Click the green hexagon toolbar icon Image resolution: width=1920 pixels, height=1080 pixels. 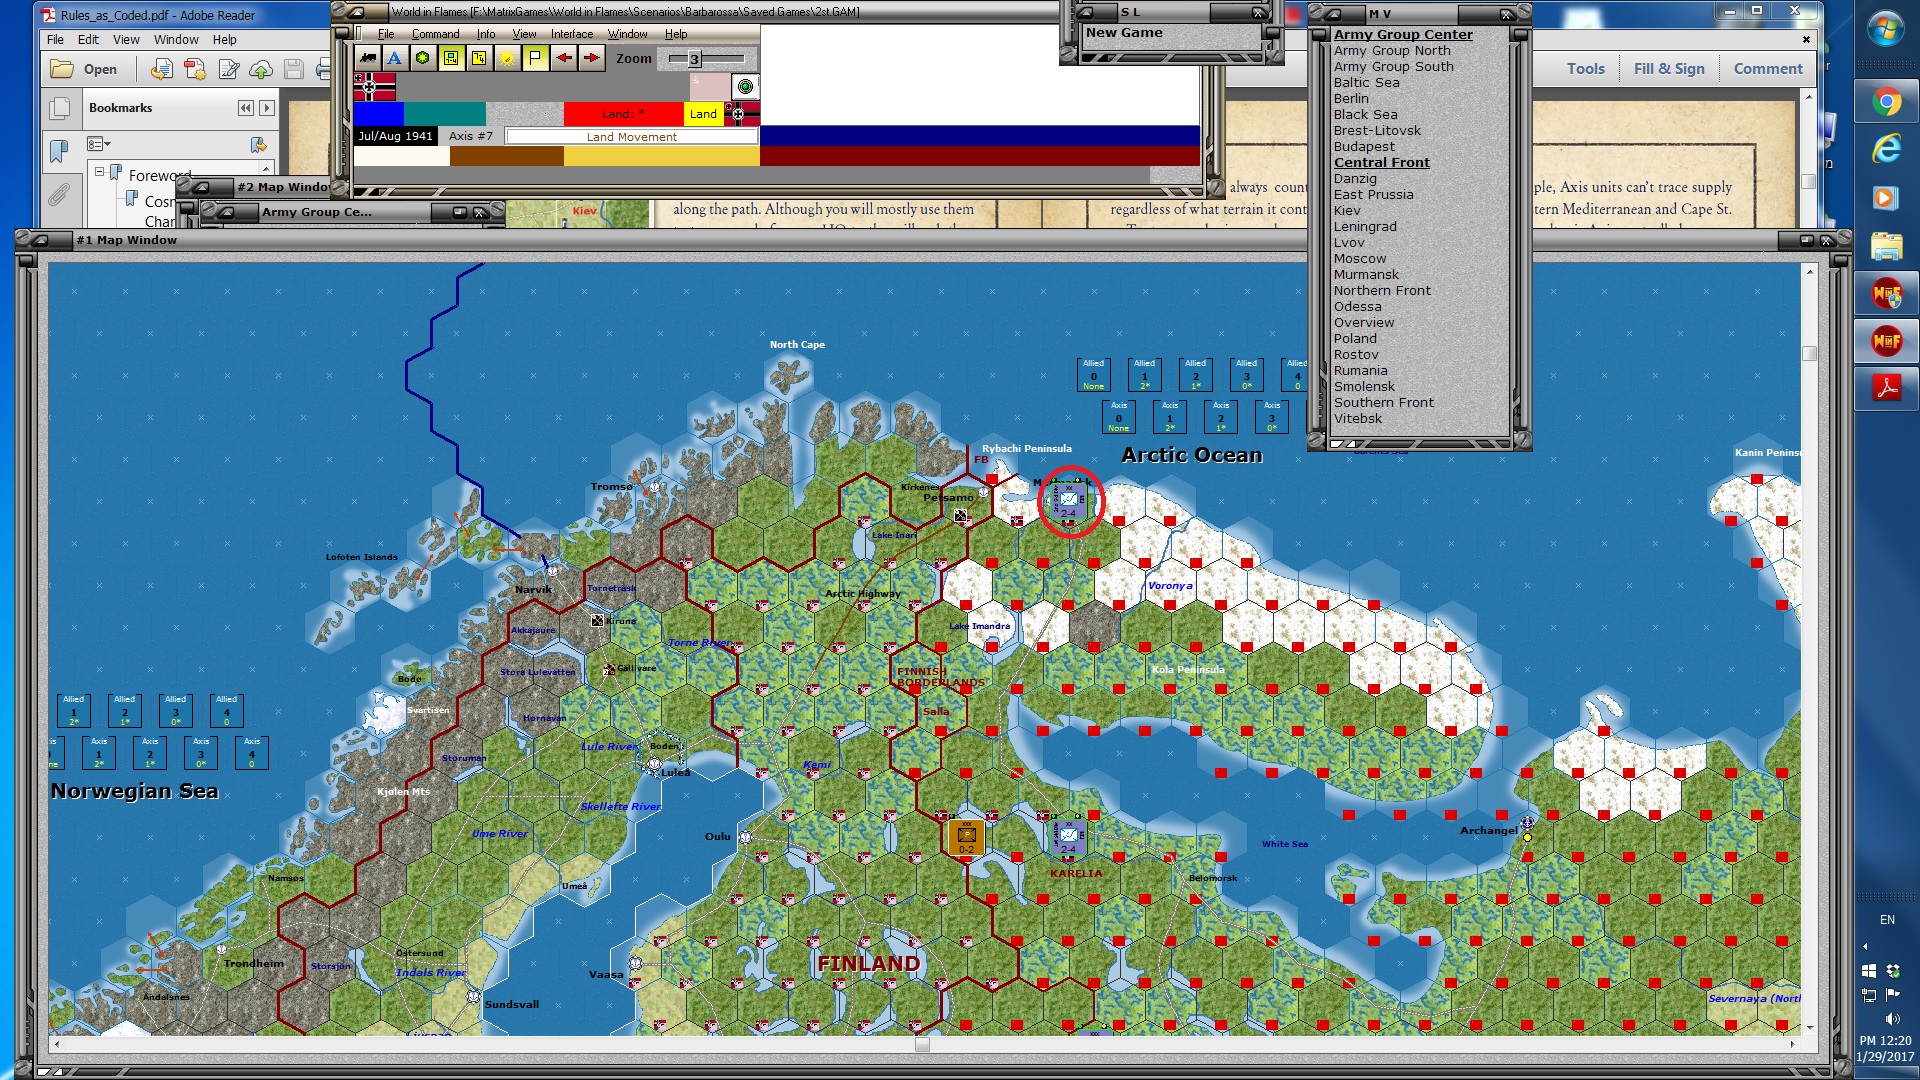point(423,58)
